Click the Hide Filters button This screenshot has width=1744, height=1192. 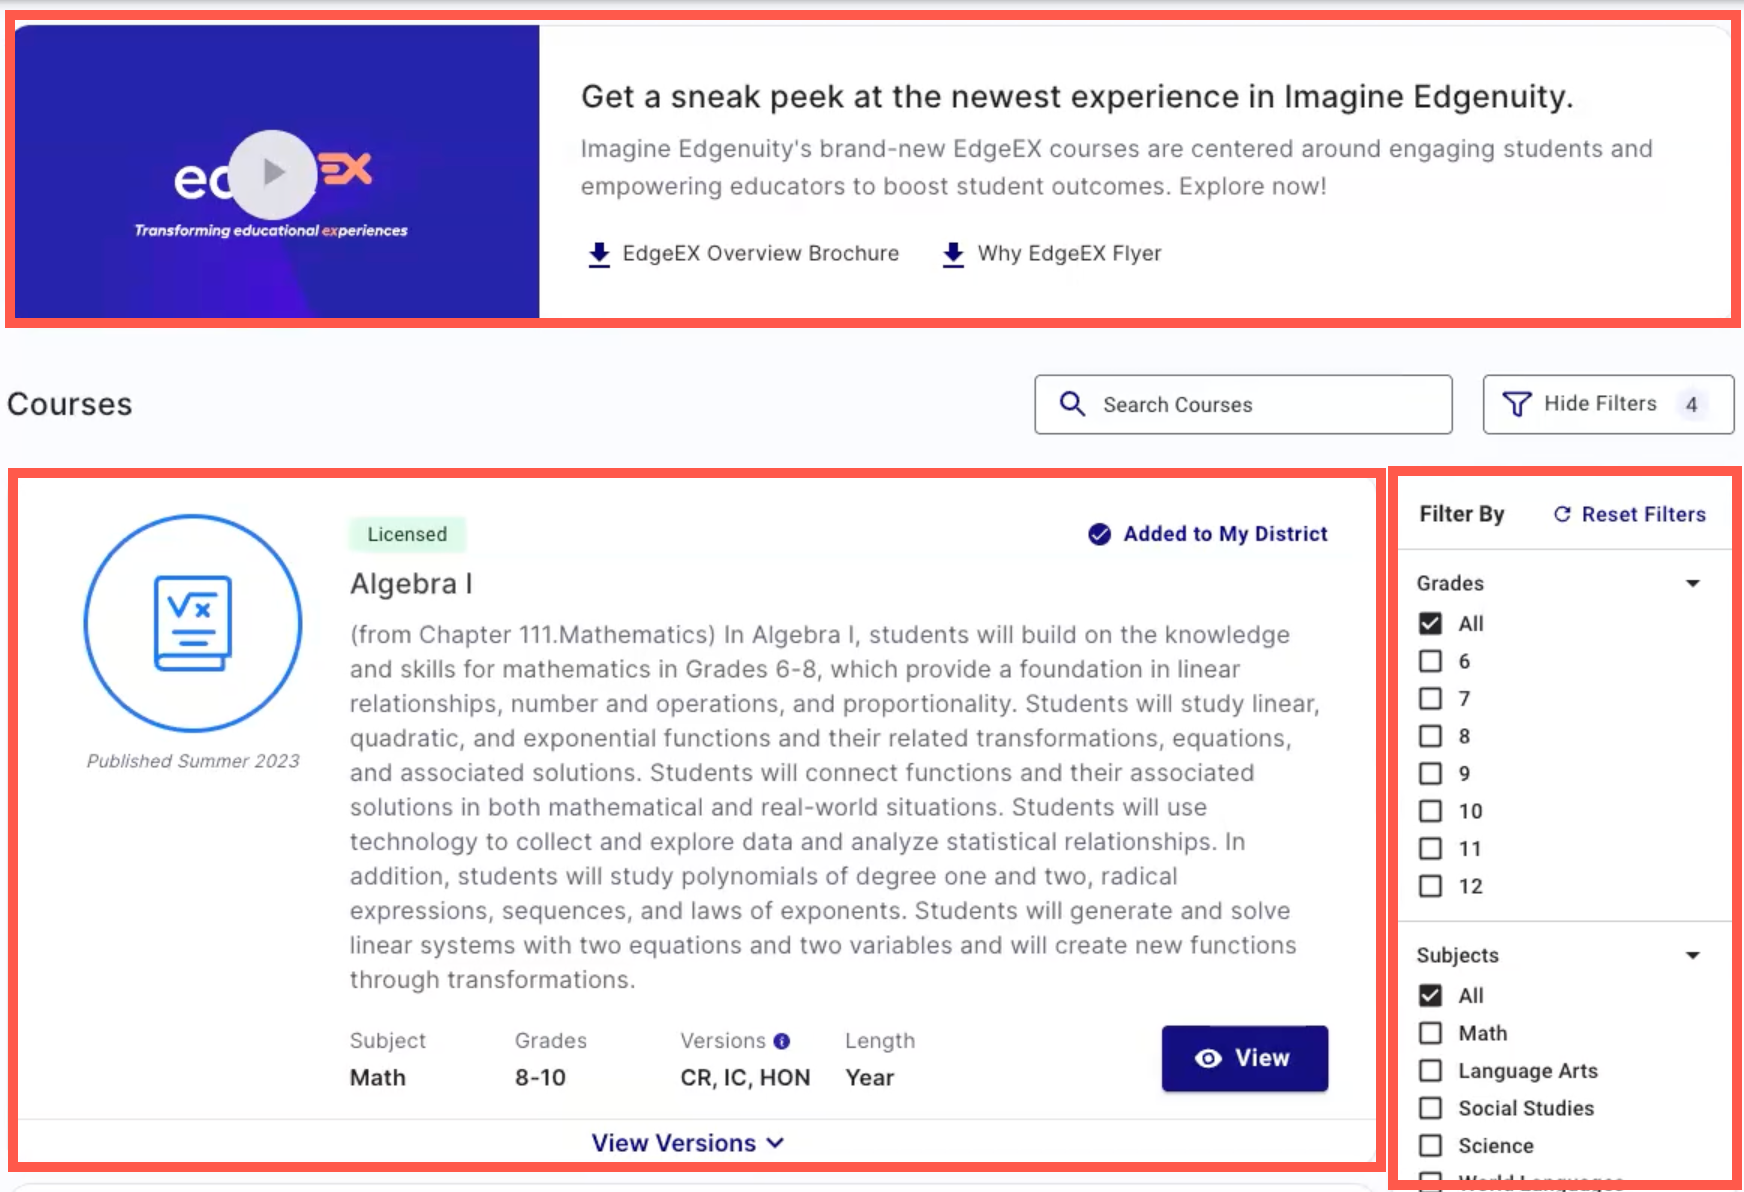[1607, 404]
